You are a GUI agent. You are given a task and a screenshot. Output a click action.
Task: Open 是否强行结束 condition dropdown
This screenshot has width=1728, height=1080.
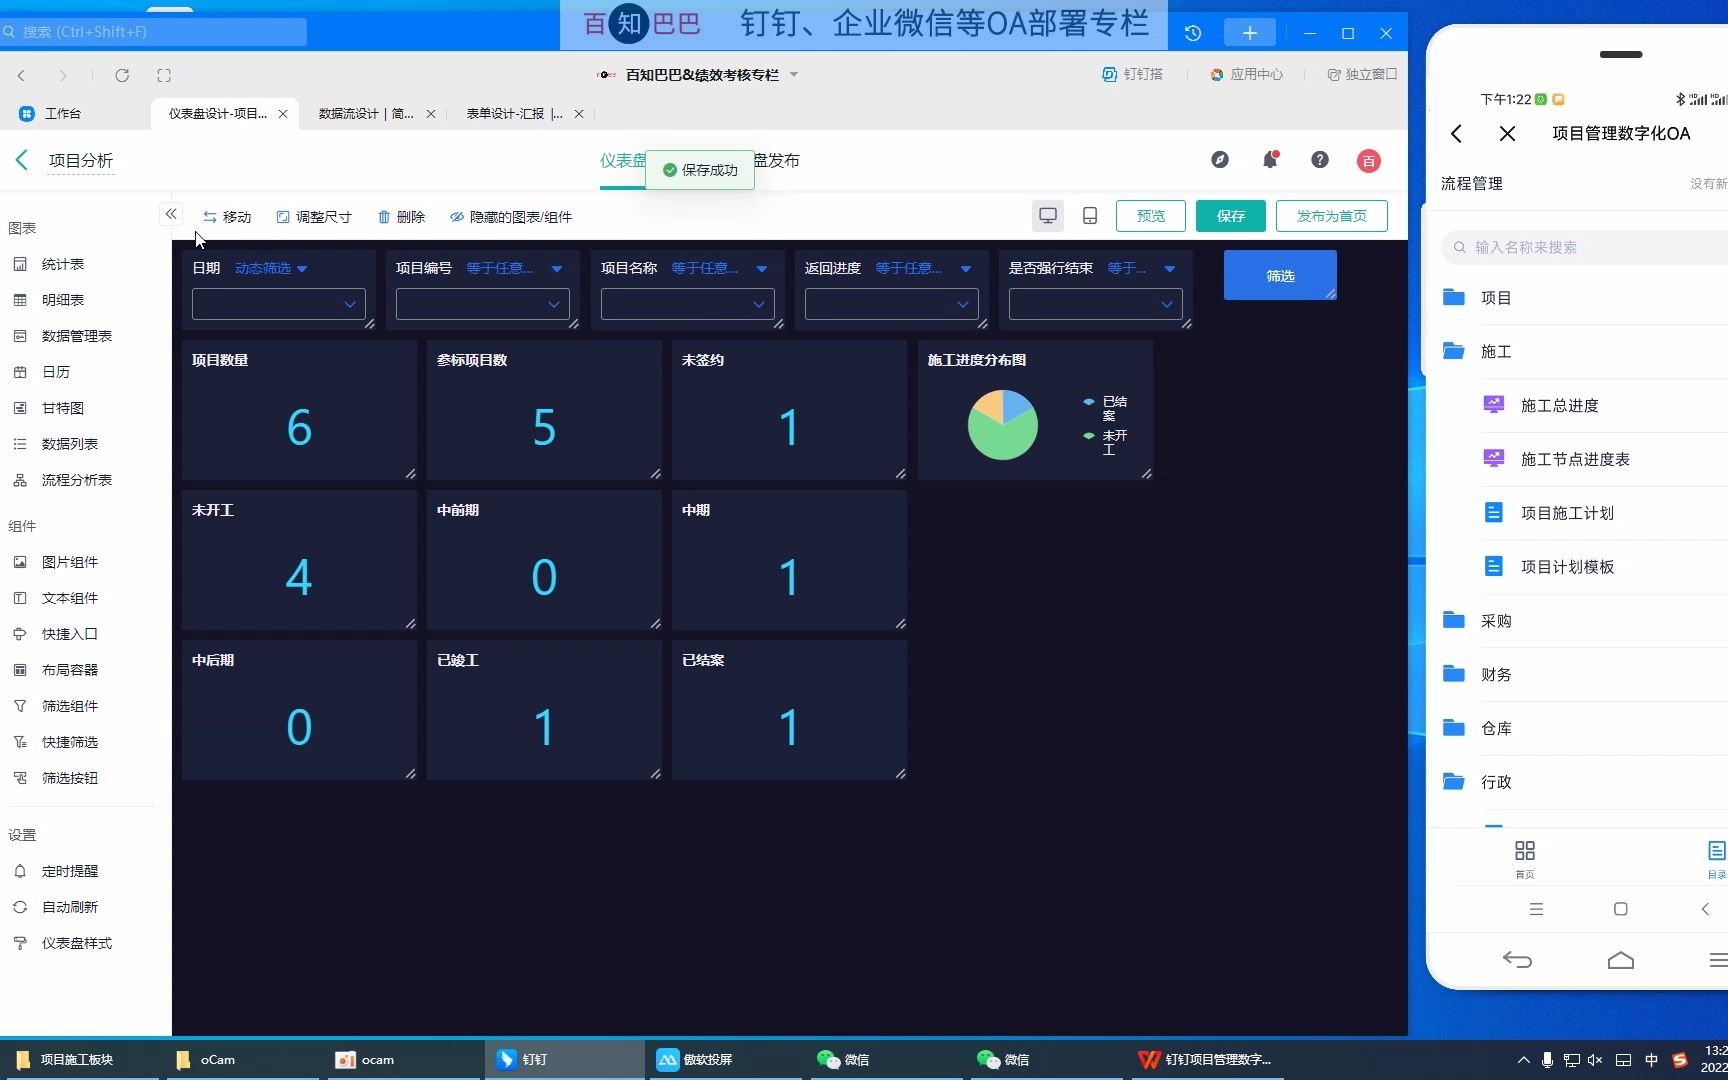(x=1141, y=268)
